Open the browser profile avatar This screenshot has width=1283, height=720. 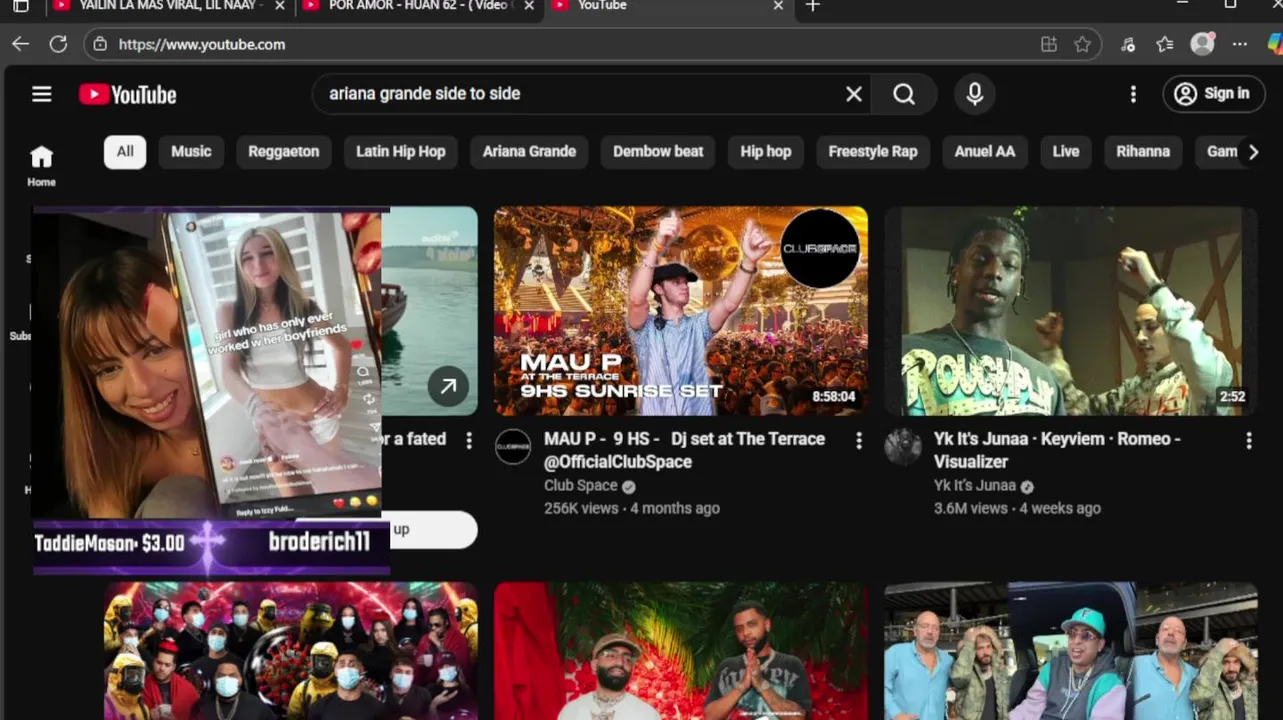(1203, 44)
